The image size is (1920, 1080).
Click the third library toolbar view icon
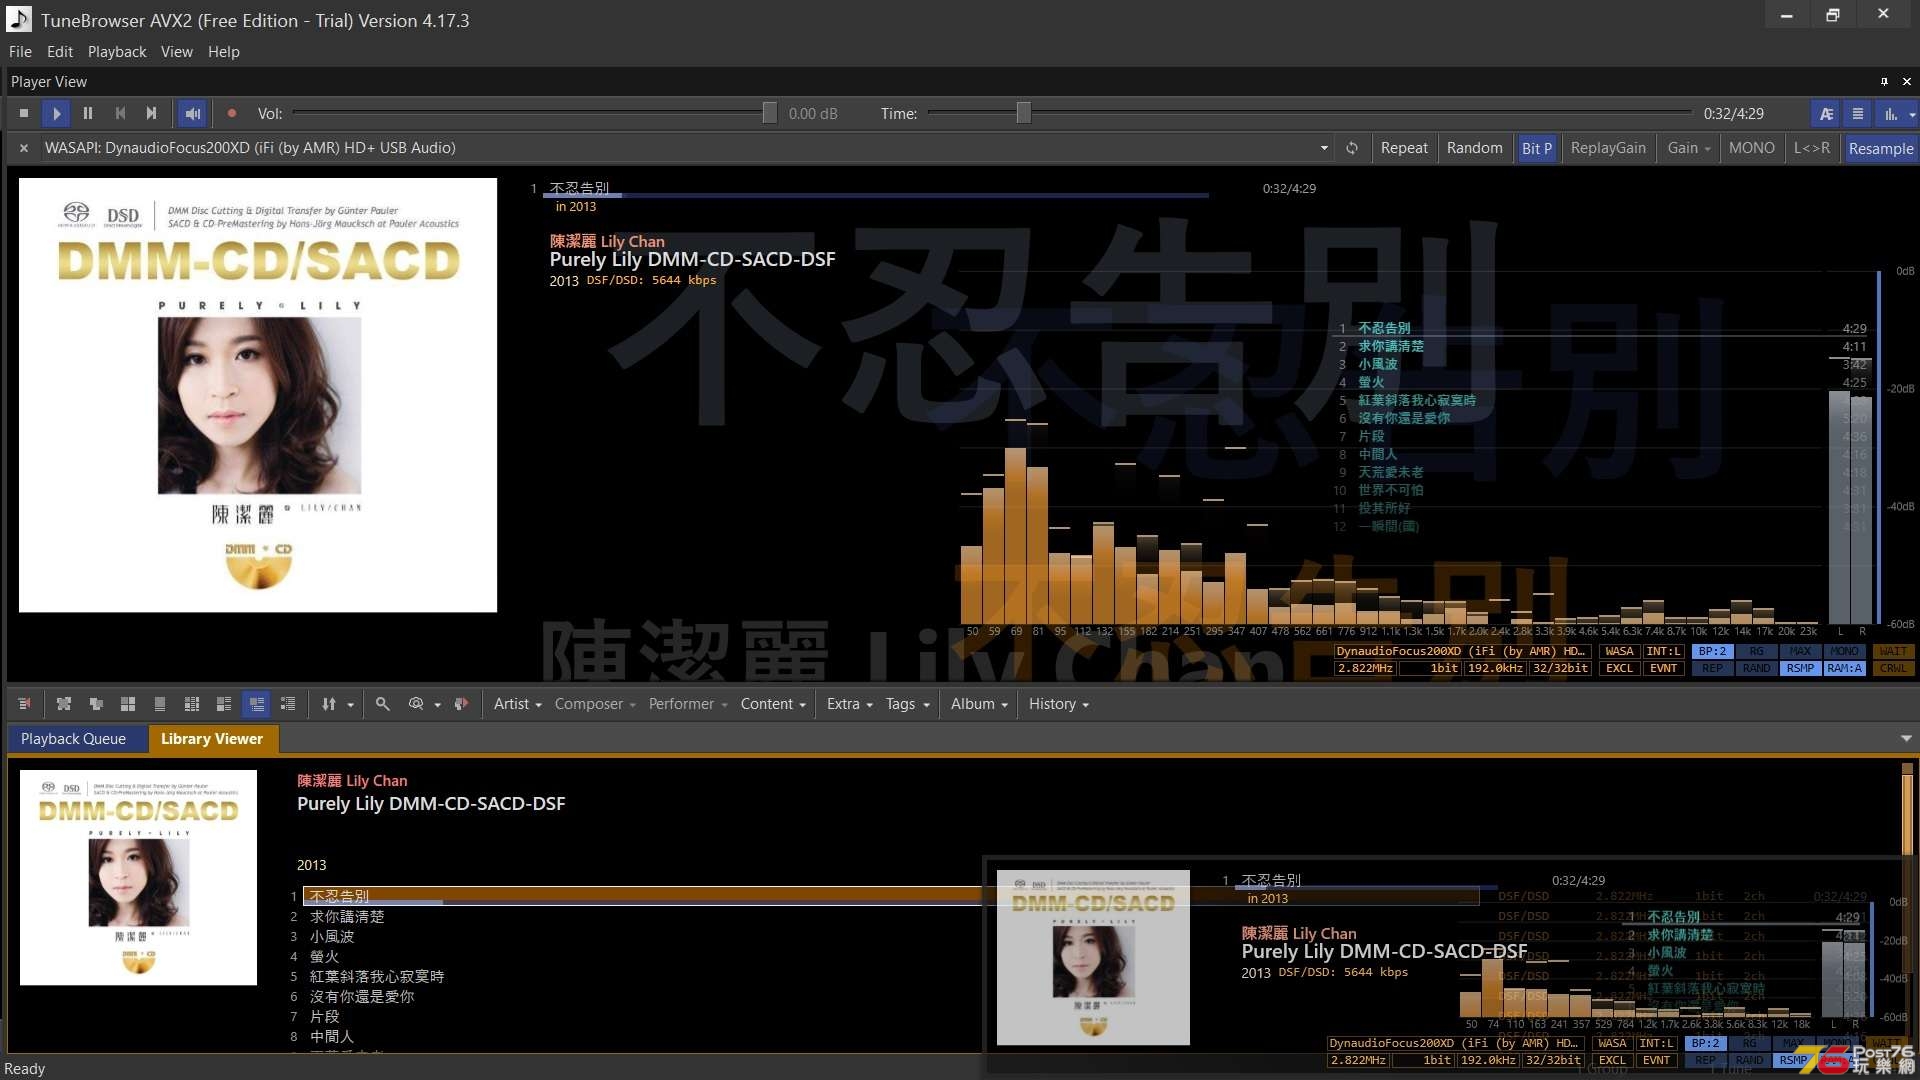coord(96,704)
